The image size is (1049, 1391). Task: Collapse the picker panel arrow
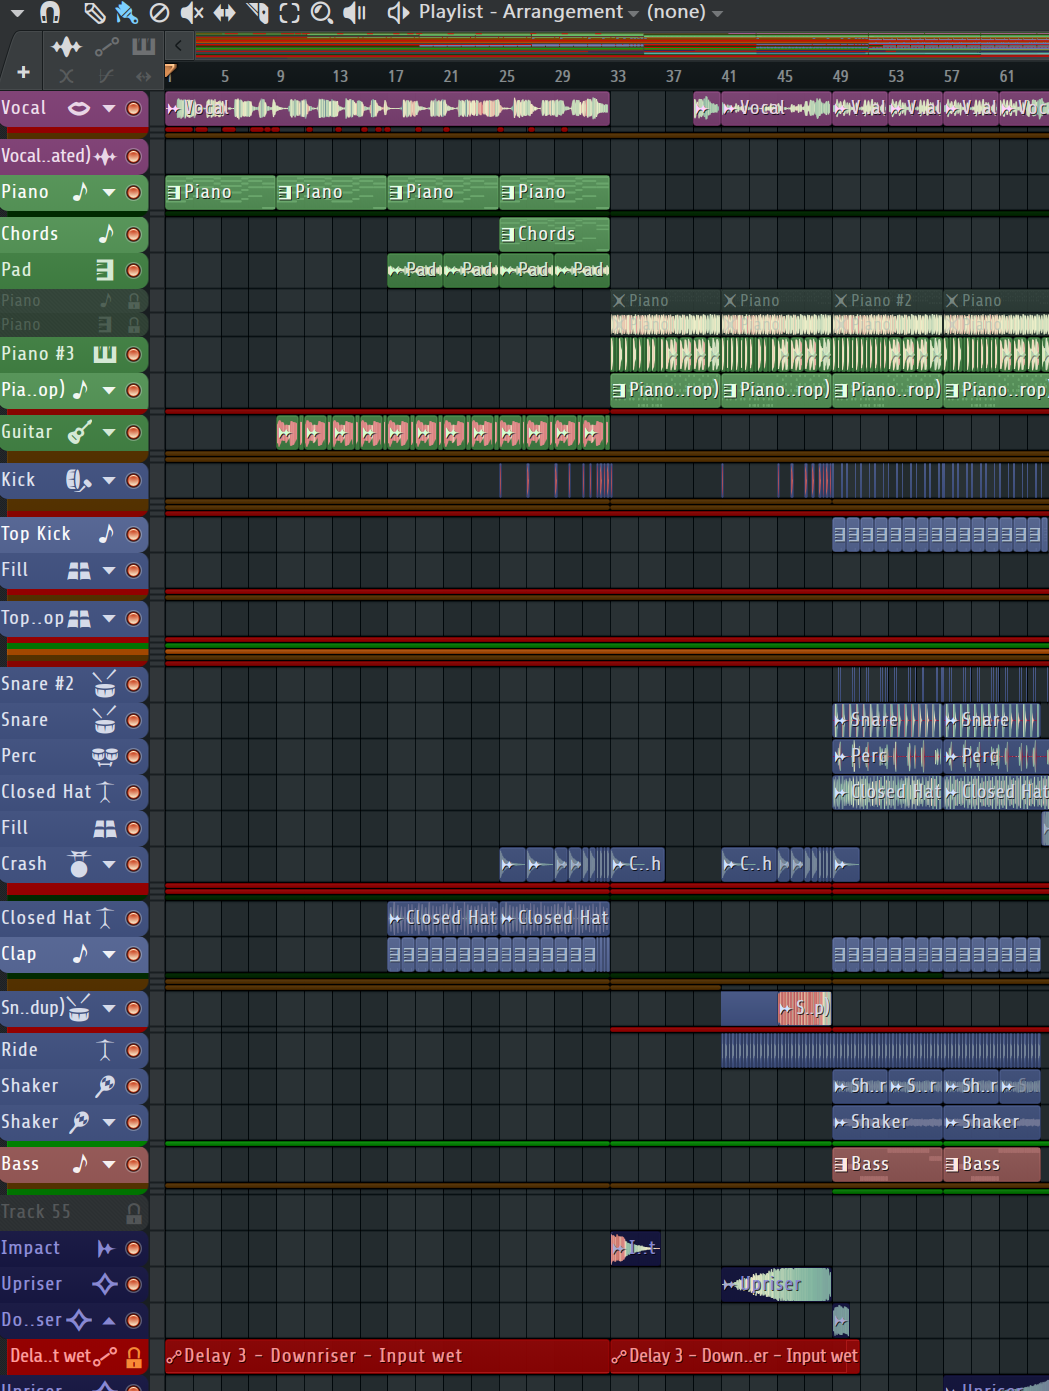pyautogui.click(x=178, y=45)
